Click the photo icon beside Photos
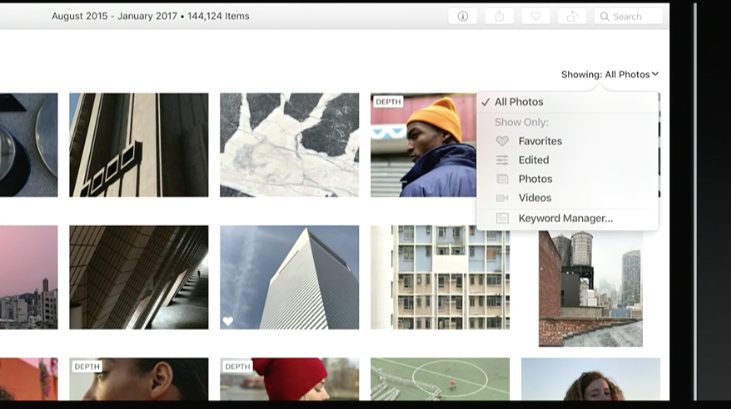This screenshot has width=731, height=409. pyautogui.click(x=502, y=179)
